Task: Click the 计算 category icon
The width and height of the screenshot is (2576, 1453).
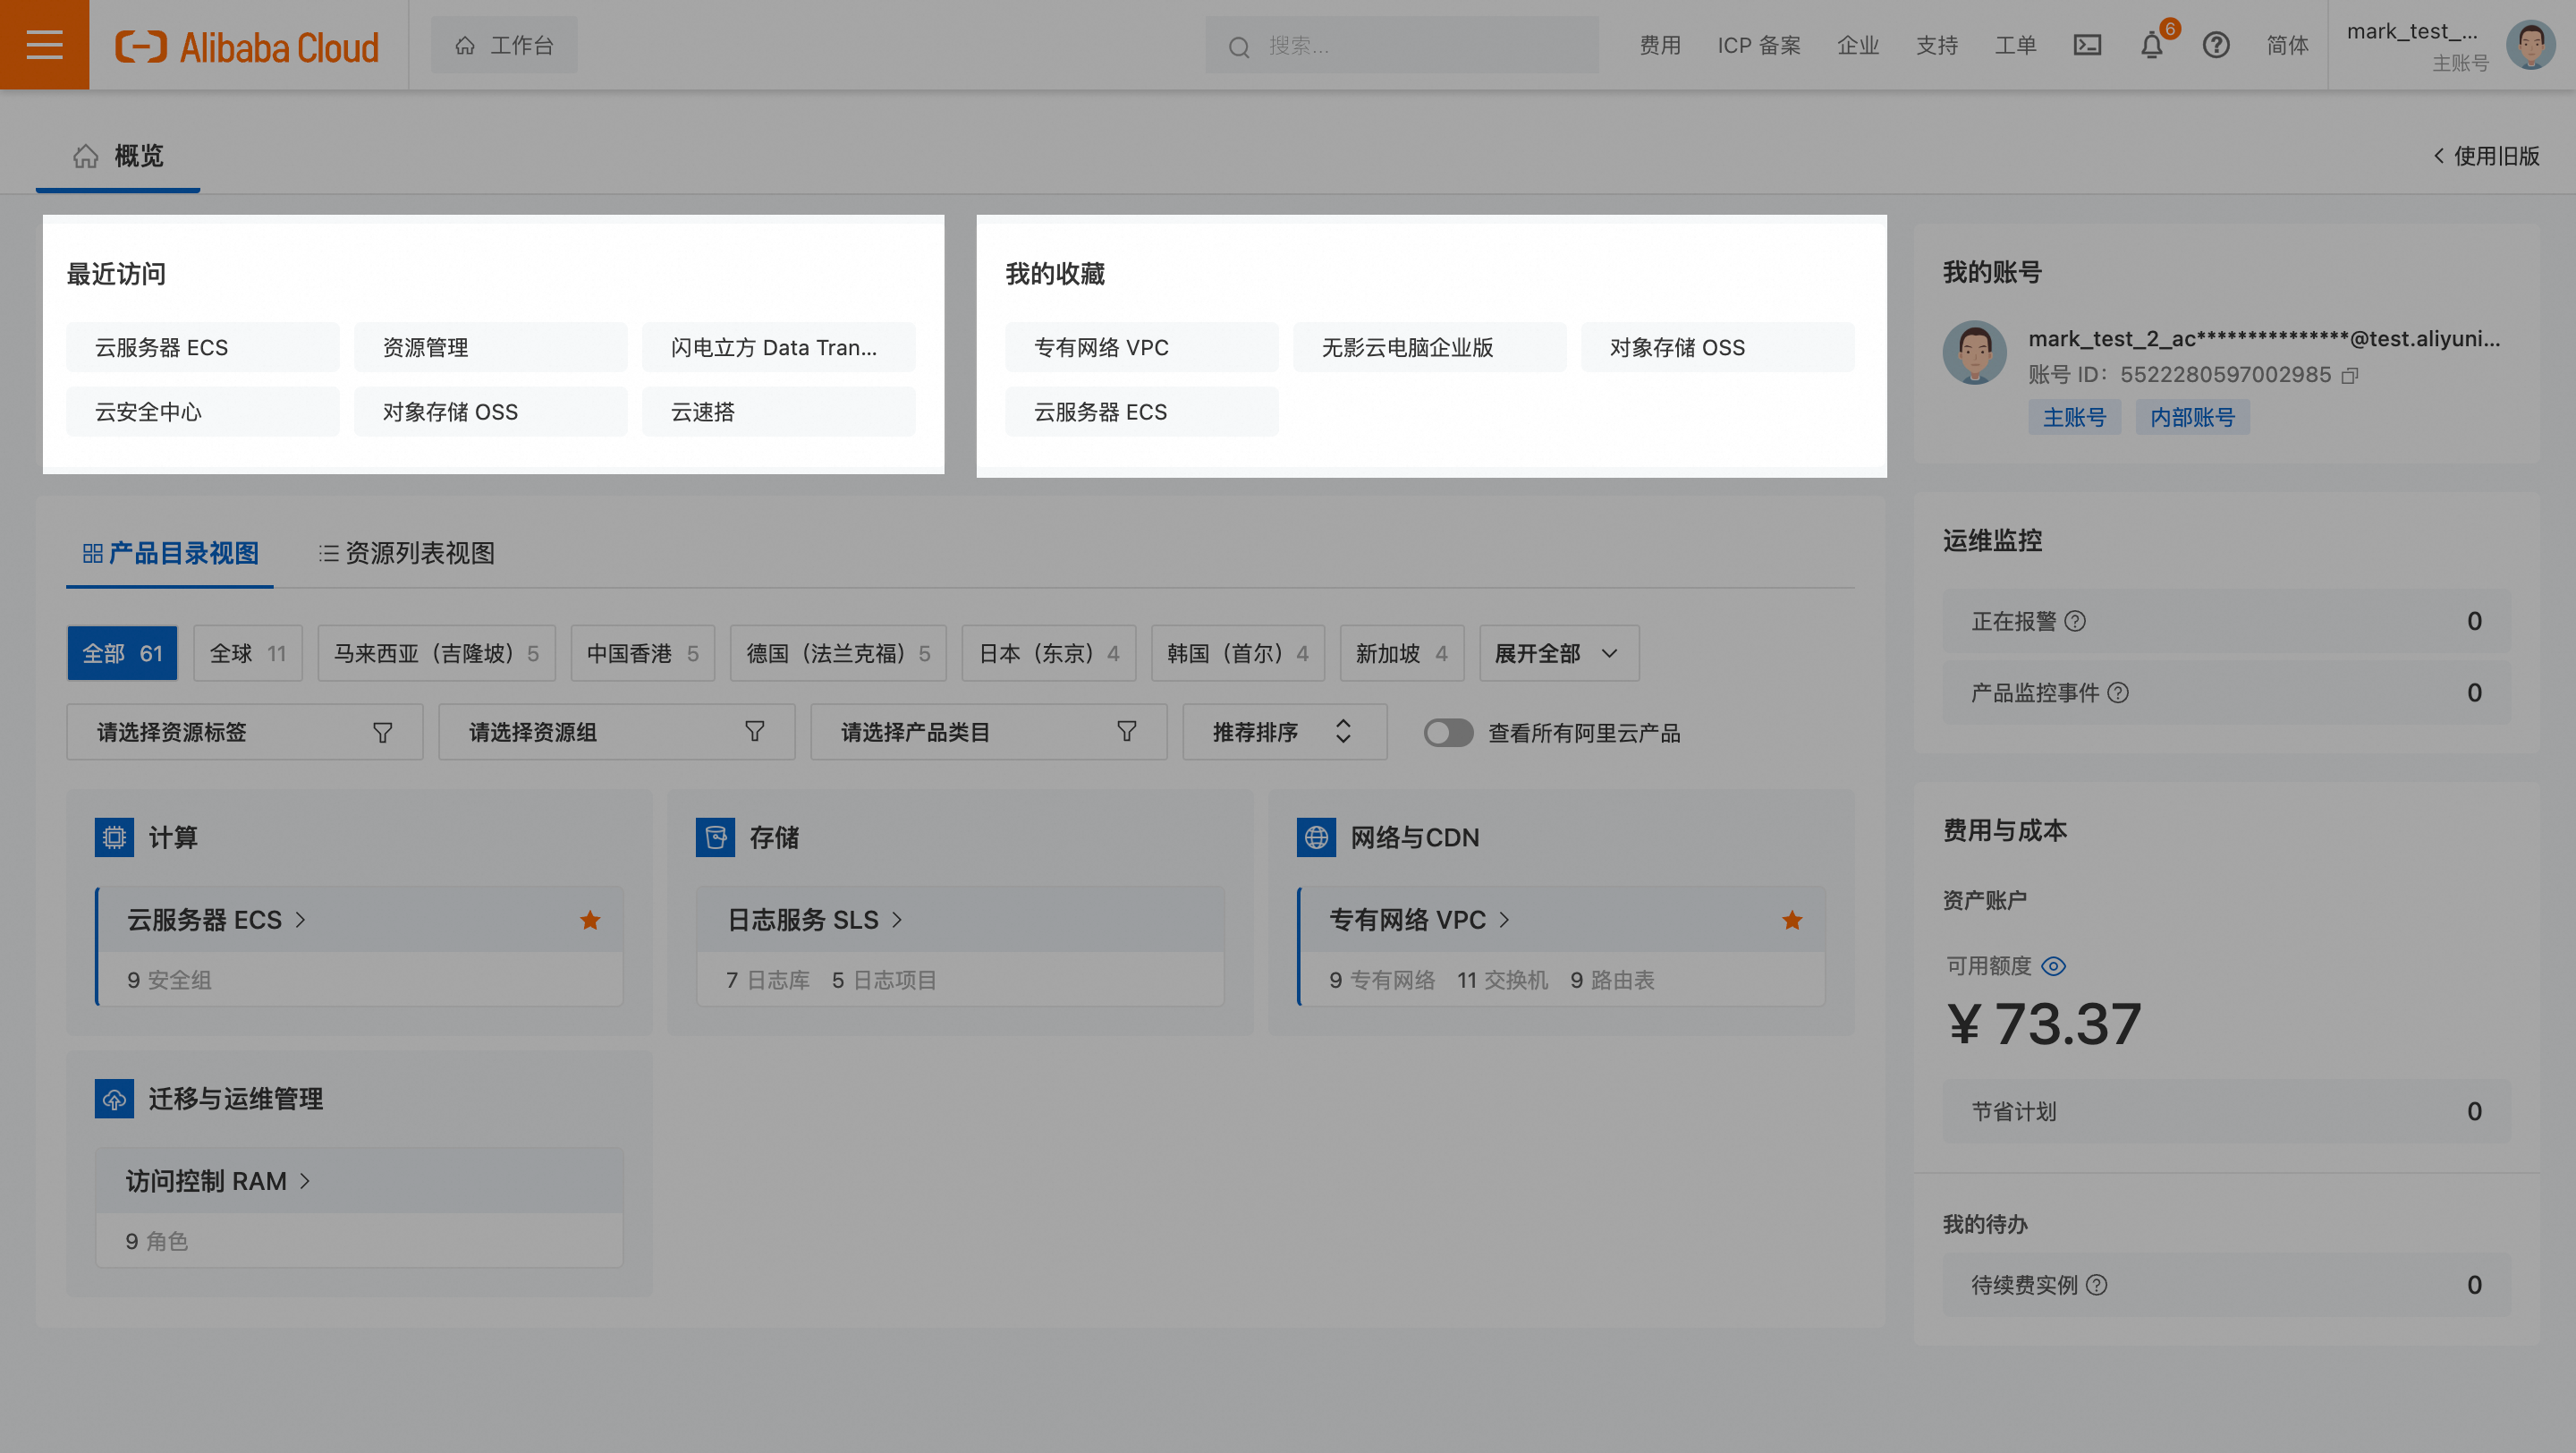Action: [114, 837]
